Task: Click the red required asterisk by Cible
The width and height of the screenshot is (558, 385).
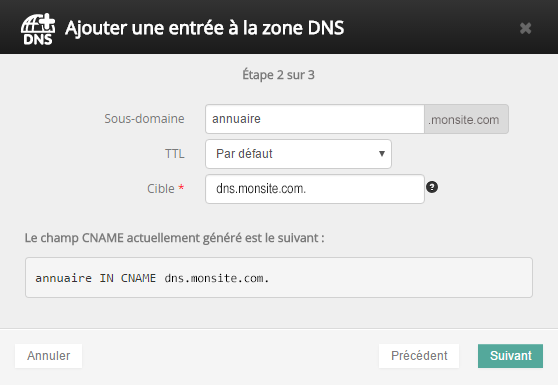Action: point(181,187)
